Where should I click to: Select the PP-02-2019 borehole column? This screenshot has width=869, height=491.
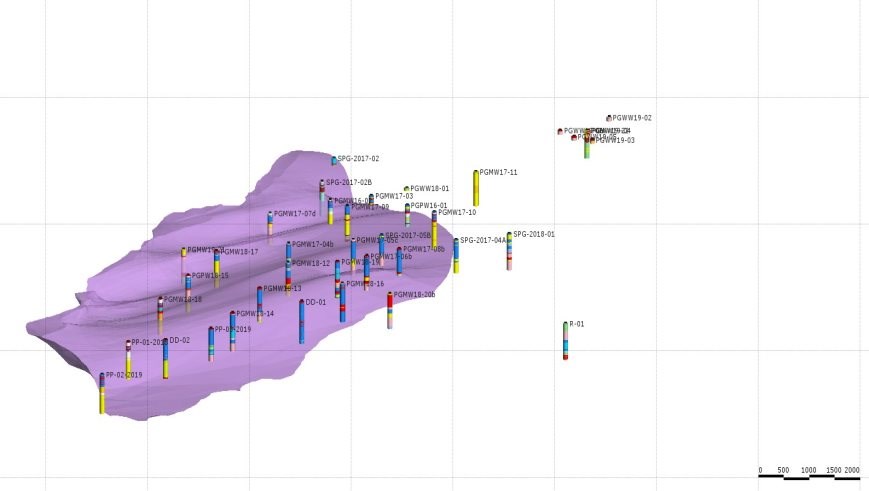pos(102,394)
